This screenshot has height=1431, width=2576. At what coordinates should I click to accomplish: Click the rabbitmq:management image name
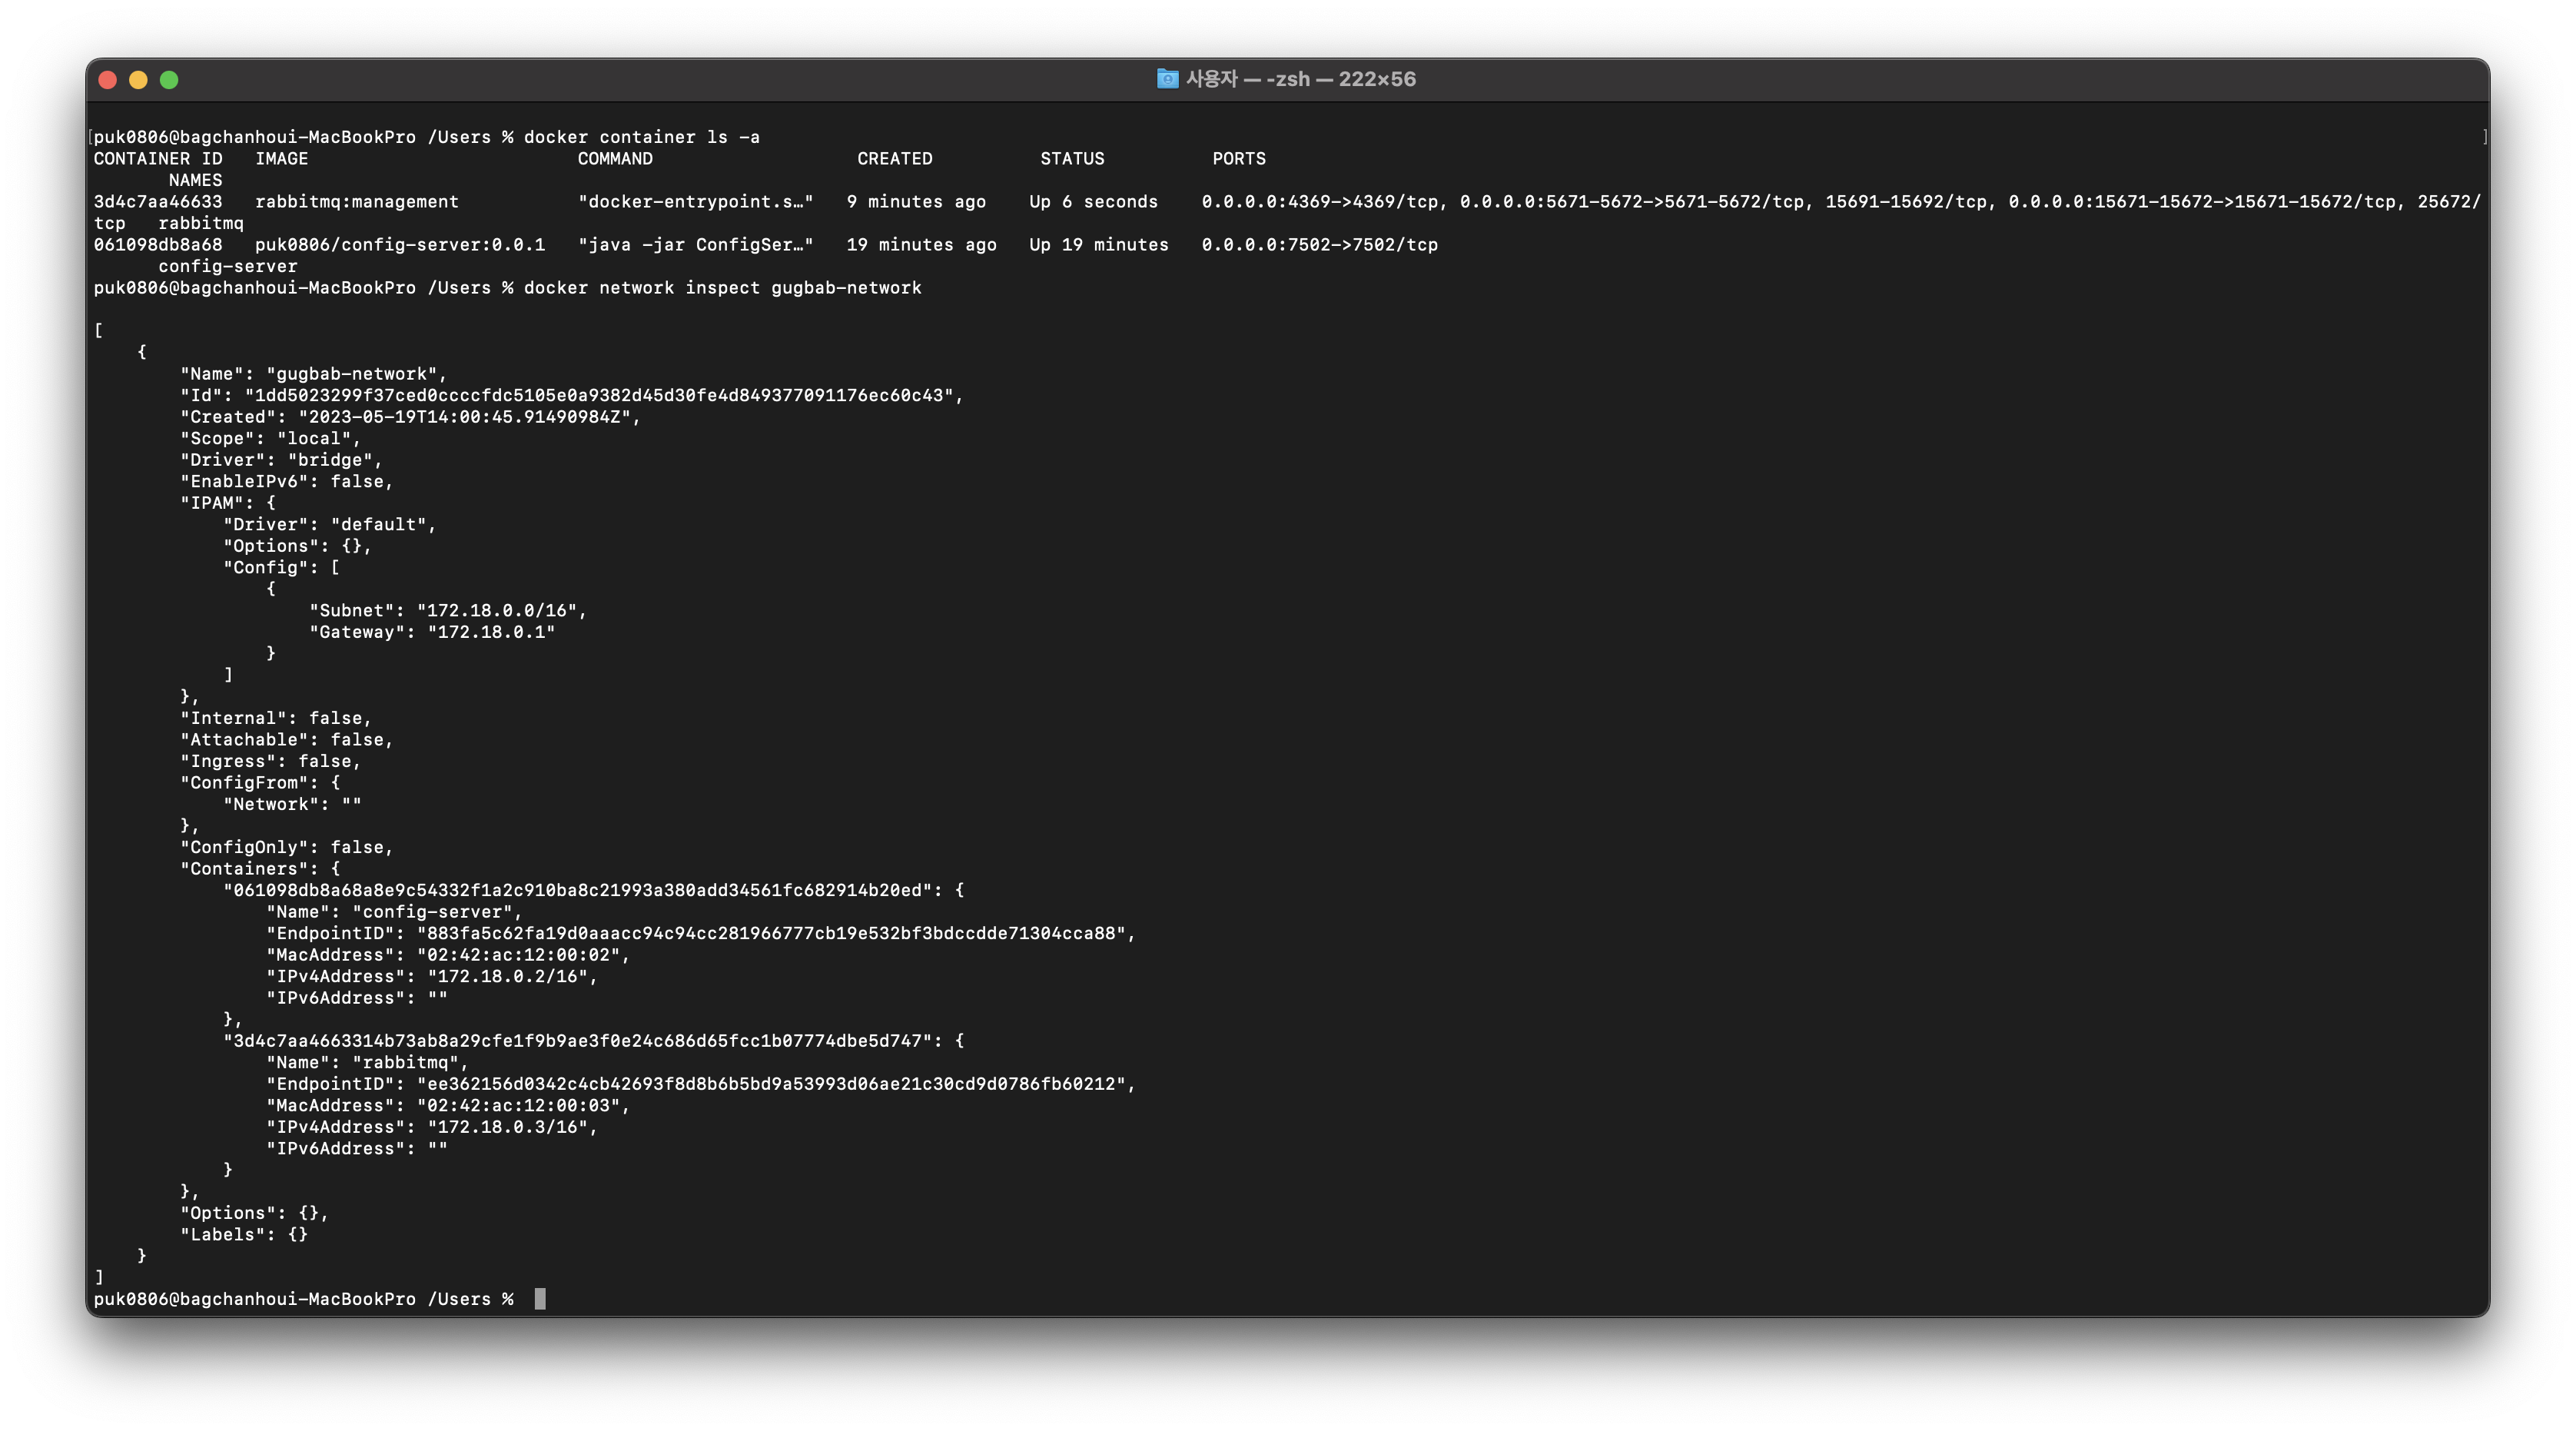[x=357, y=202]
